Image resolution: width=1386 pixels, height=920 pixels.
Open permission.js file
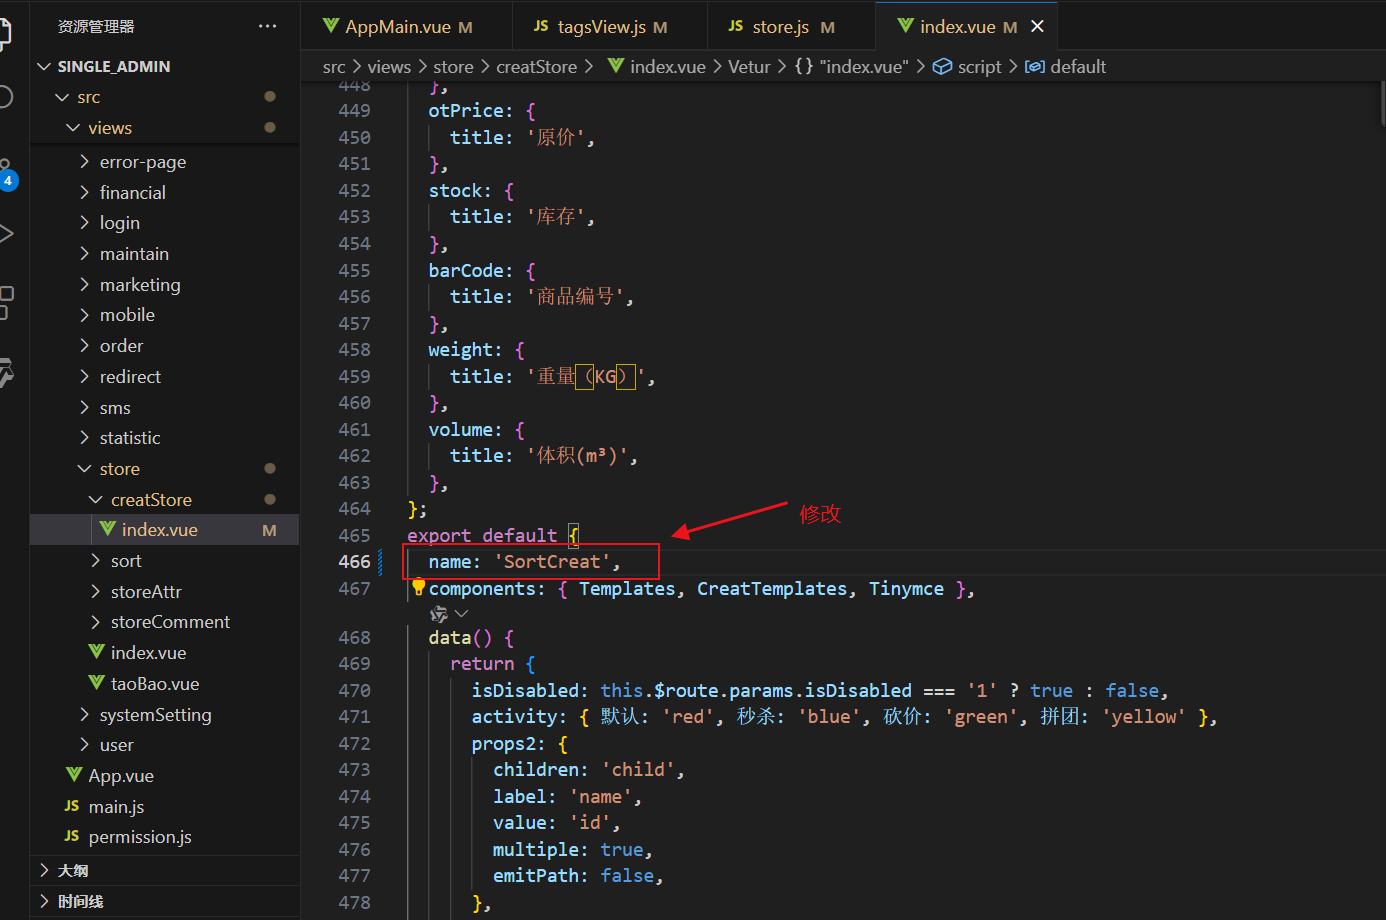point(165,836)
